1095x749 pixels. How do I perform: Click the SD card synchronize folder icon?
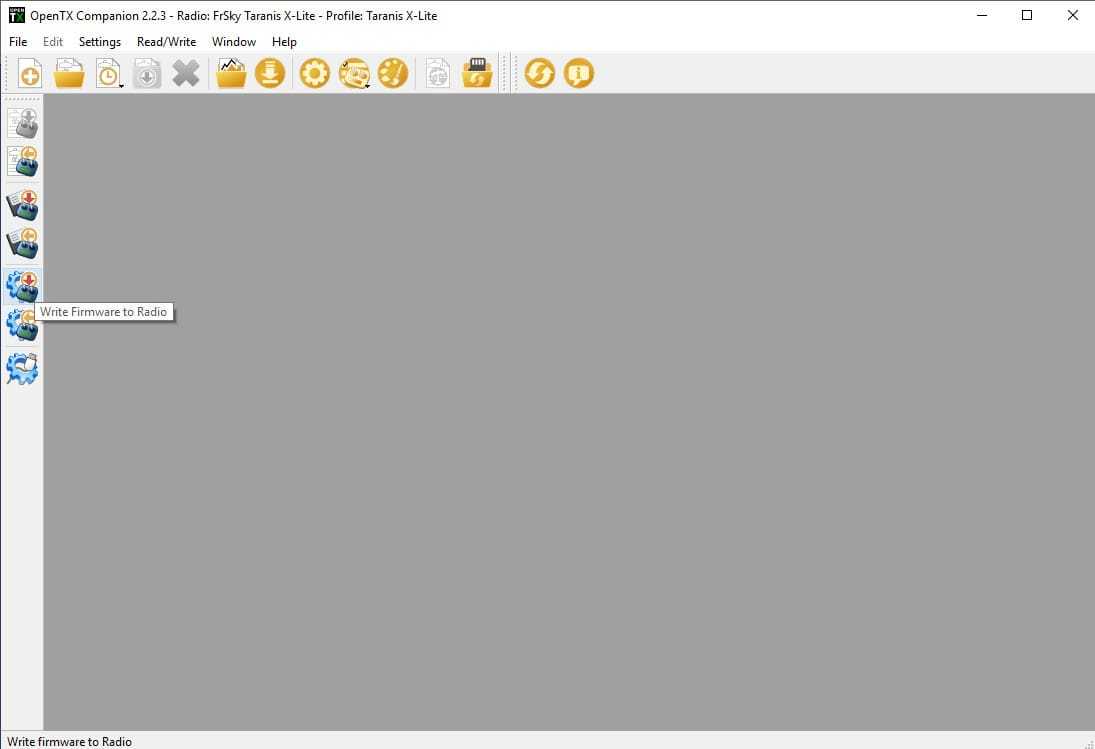pyautogui.click(x=477, y=73)
